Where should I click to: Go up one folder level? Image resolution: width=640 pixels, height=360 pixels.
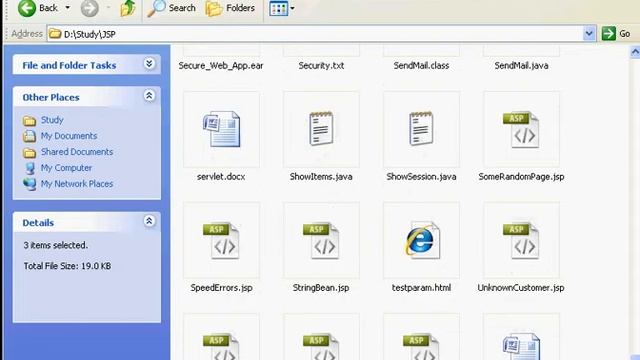128,8
